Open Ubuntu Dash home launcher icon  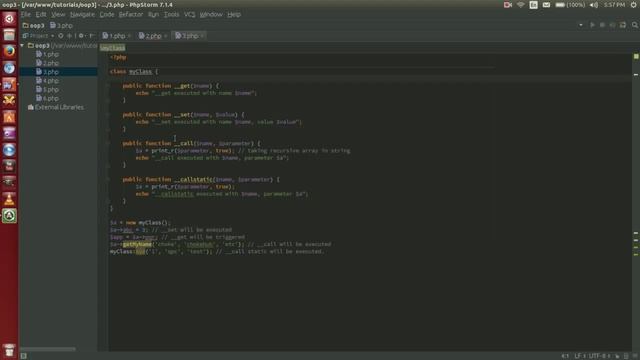click(9, 19)
